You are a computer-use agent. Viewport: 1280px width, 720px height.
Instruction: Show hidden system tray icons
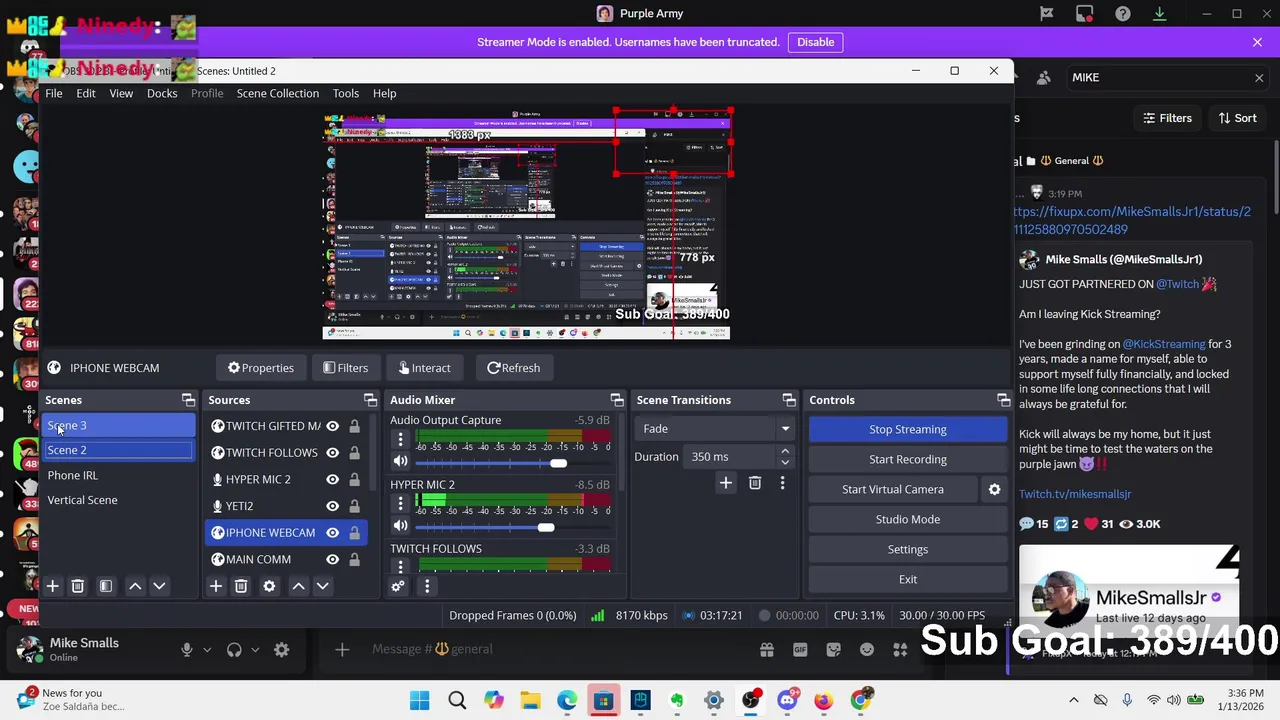click(x=1074, y=700)
